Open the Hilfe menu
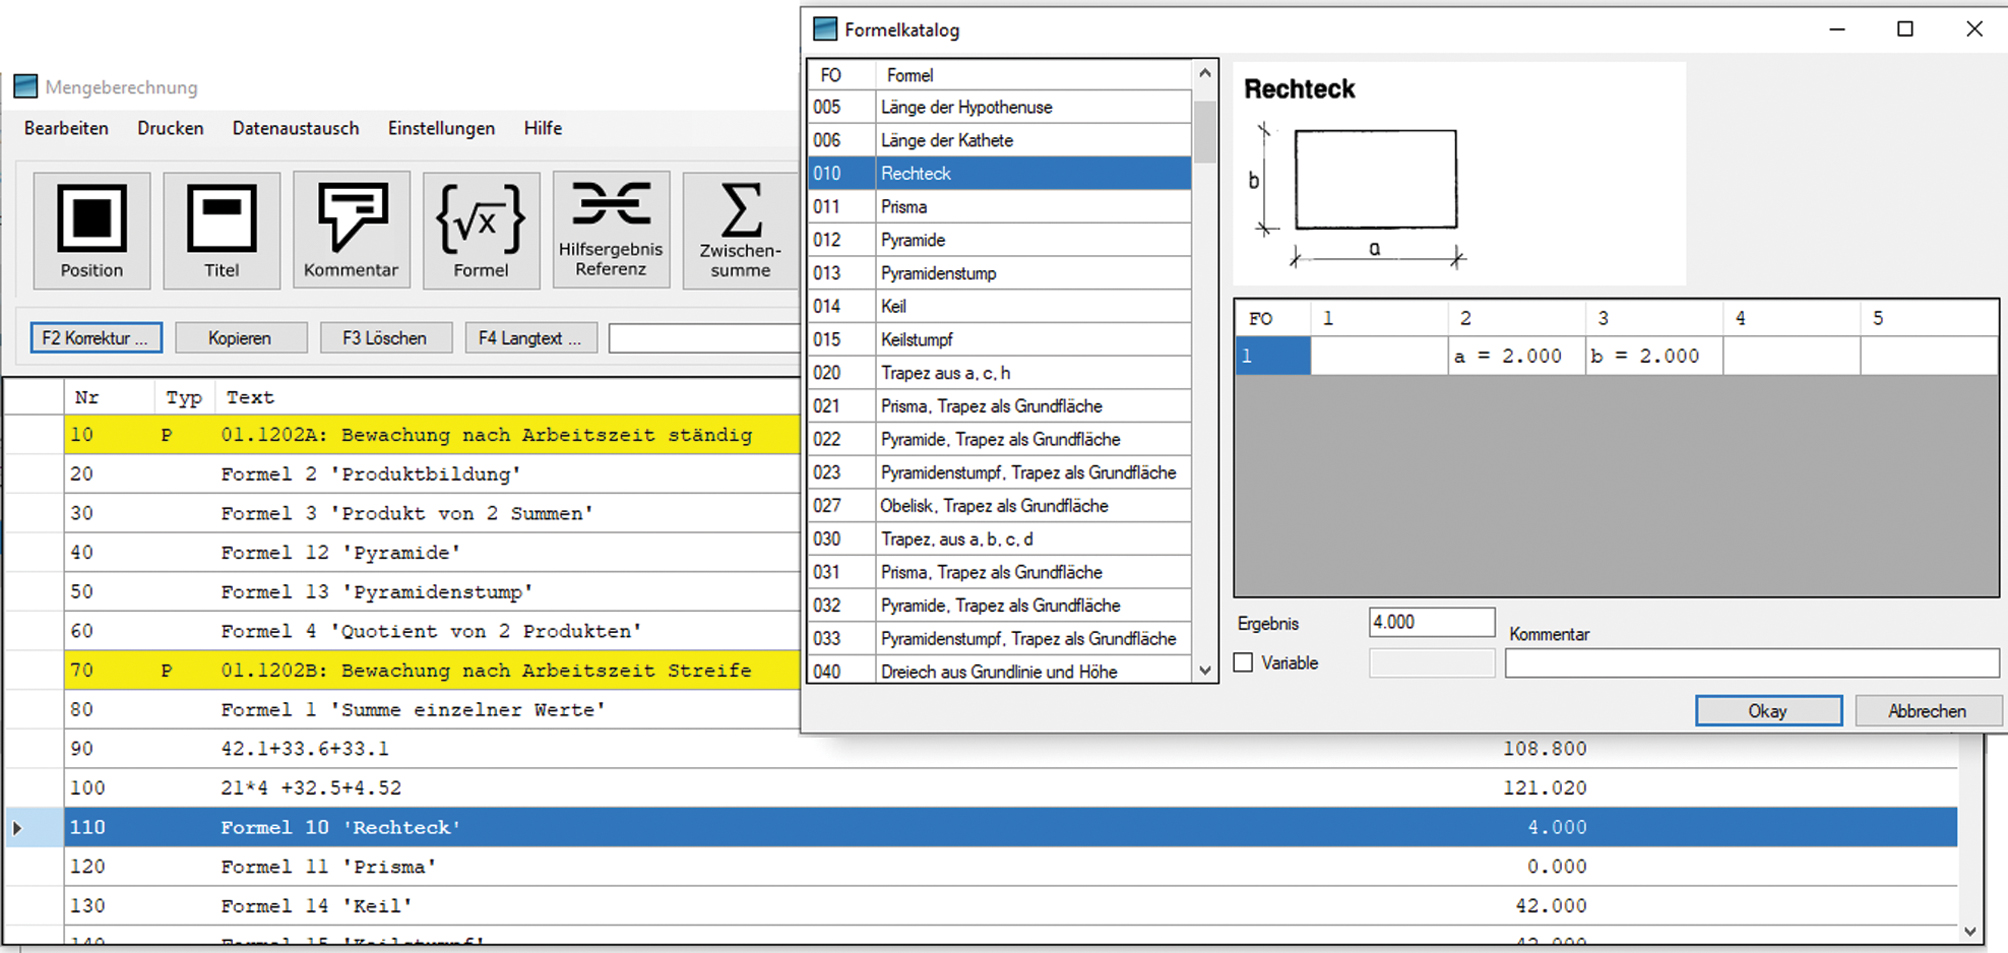Viewport: 2008px width, 953px height. click(x=543, y=128)
